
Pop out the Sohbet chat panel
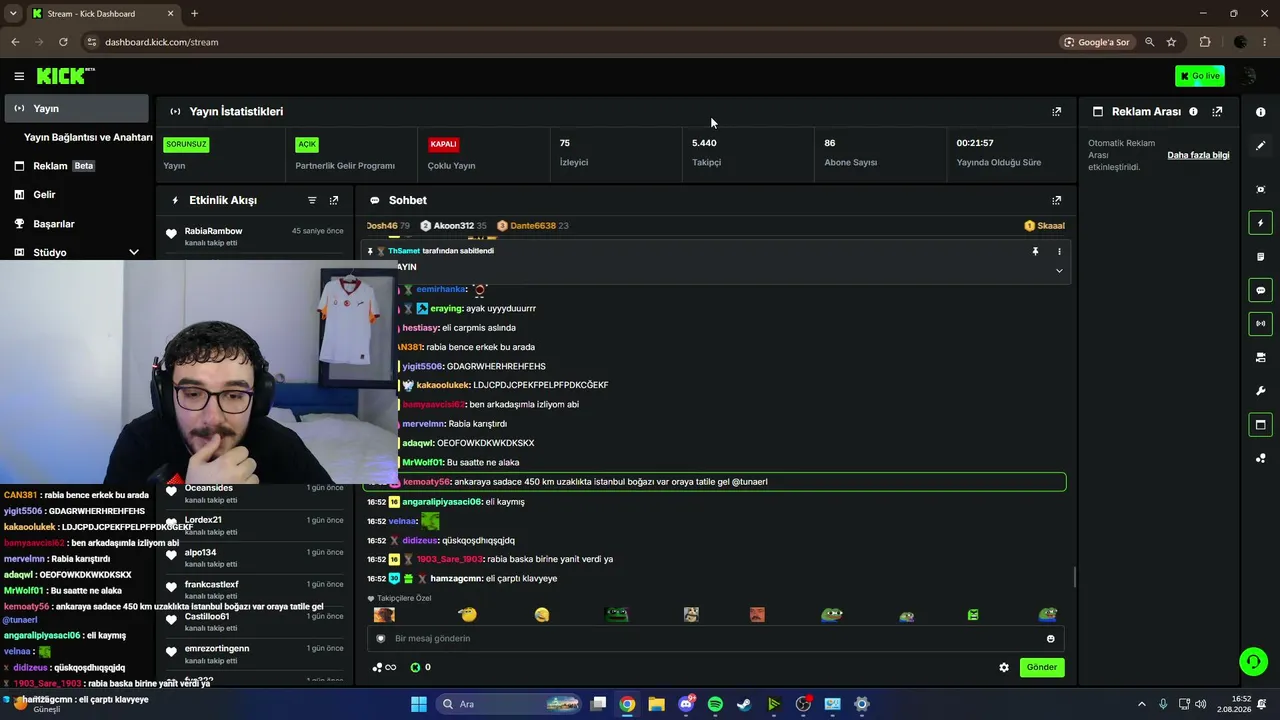[1056, 200]
